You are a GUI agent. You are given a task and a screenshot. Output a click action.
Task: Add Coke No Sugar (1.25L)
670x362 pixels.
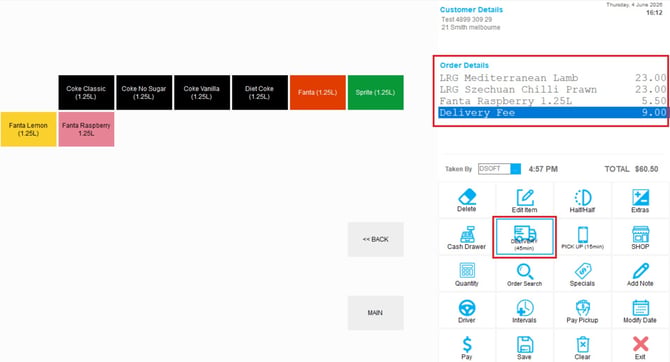click(x=144, y=92)
